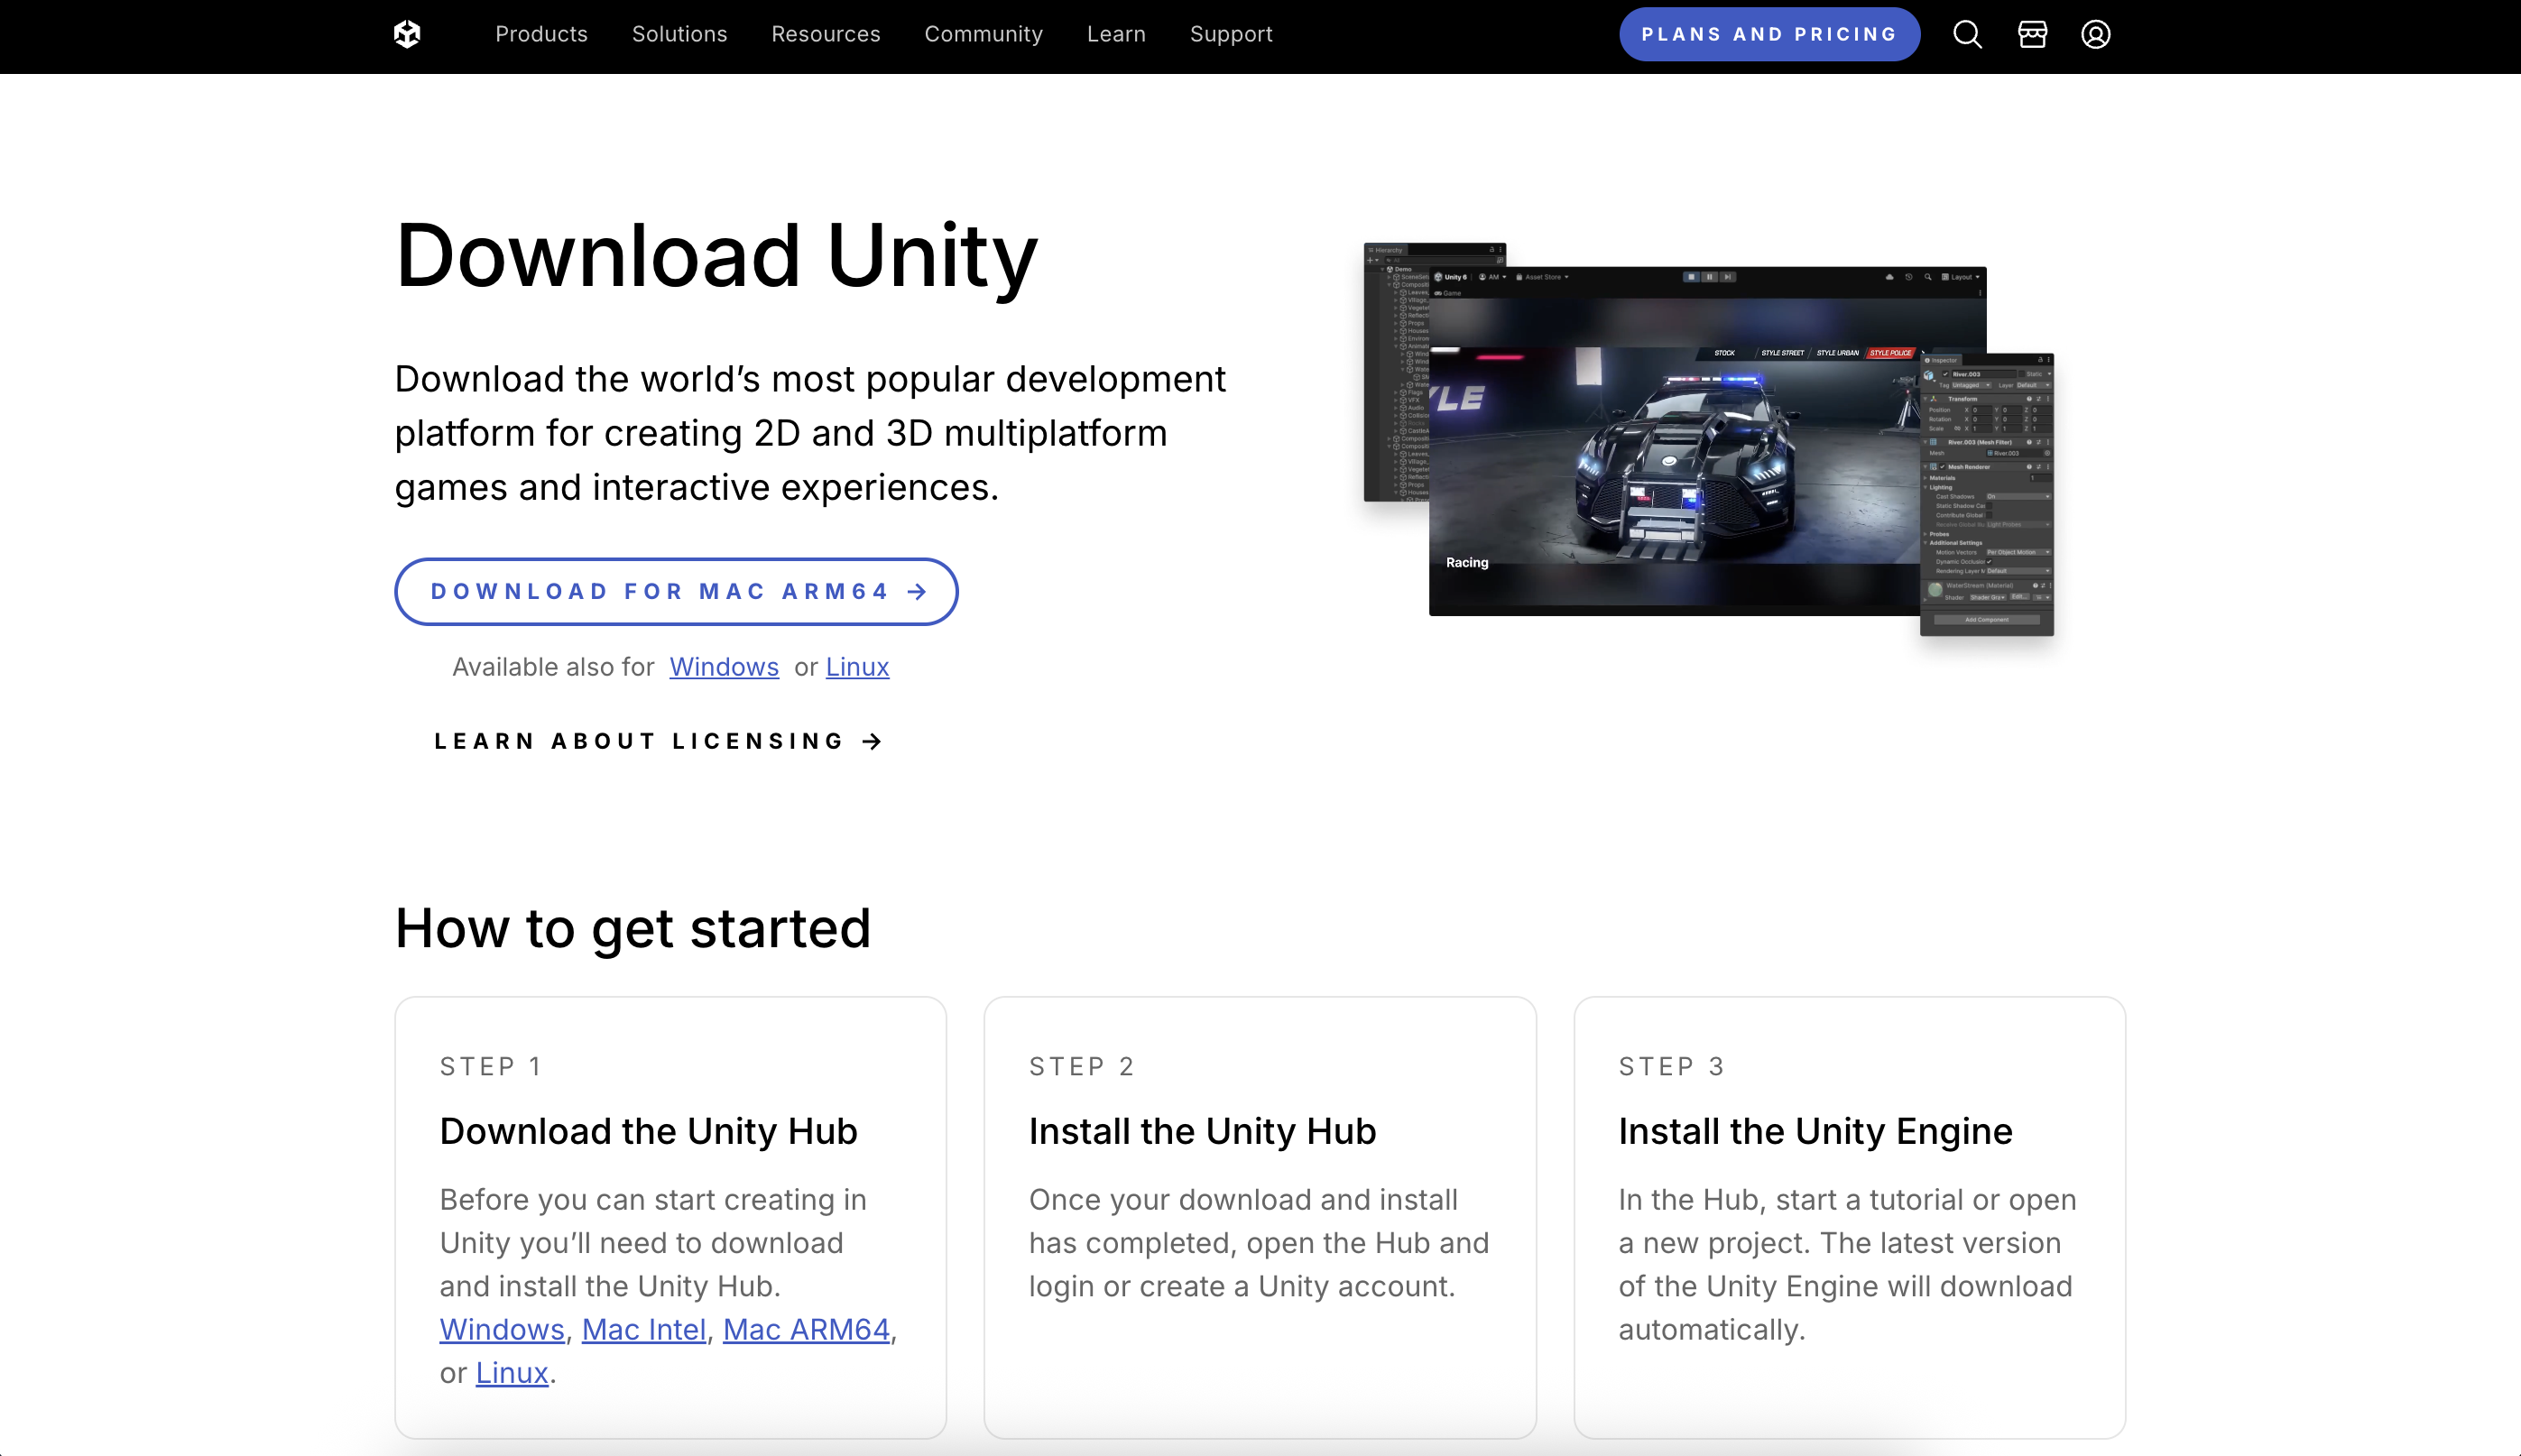Screen dimensions: 2521x1456
Task: Toggle the Dynamic Occlusion checkbox in Mesh Renderer
Action: (x=1989, y=562)
